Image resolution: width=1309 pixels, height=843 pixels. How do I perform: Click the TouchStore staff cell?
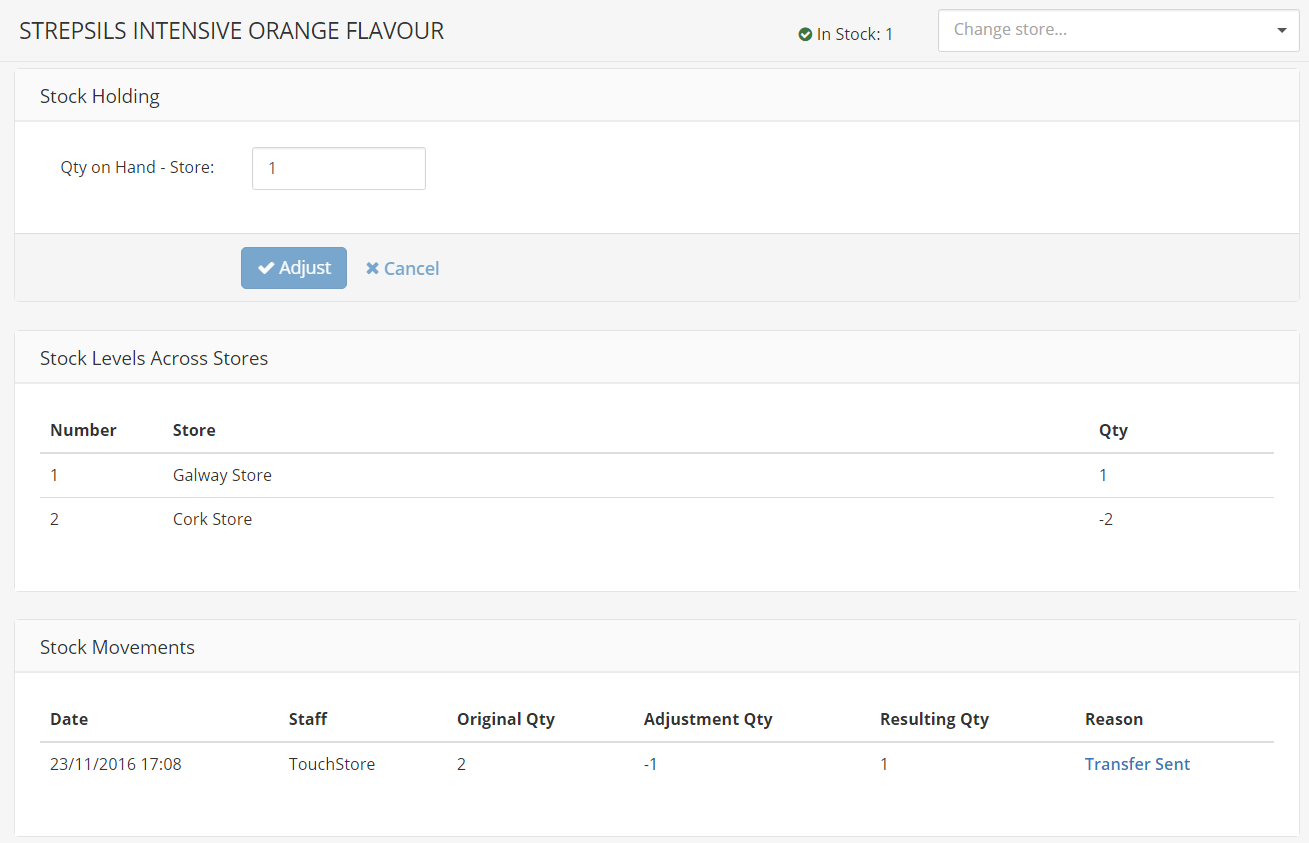coord(332,764)
